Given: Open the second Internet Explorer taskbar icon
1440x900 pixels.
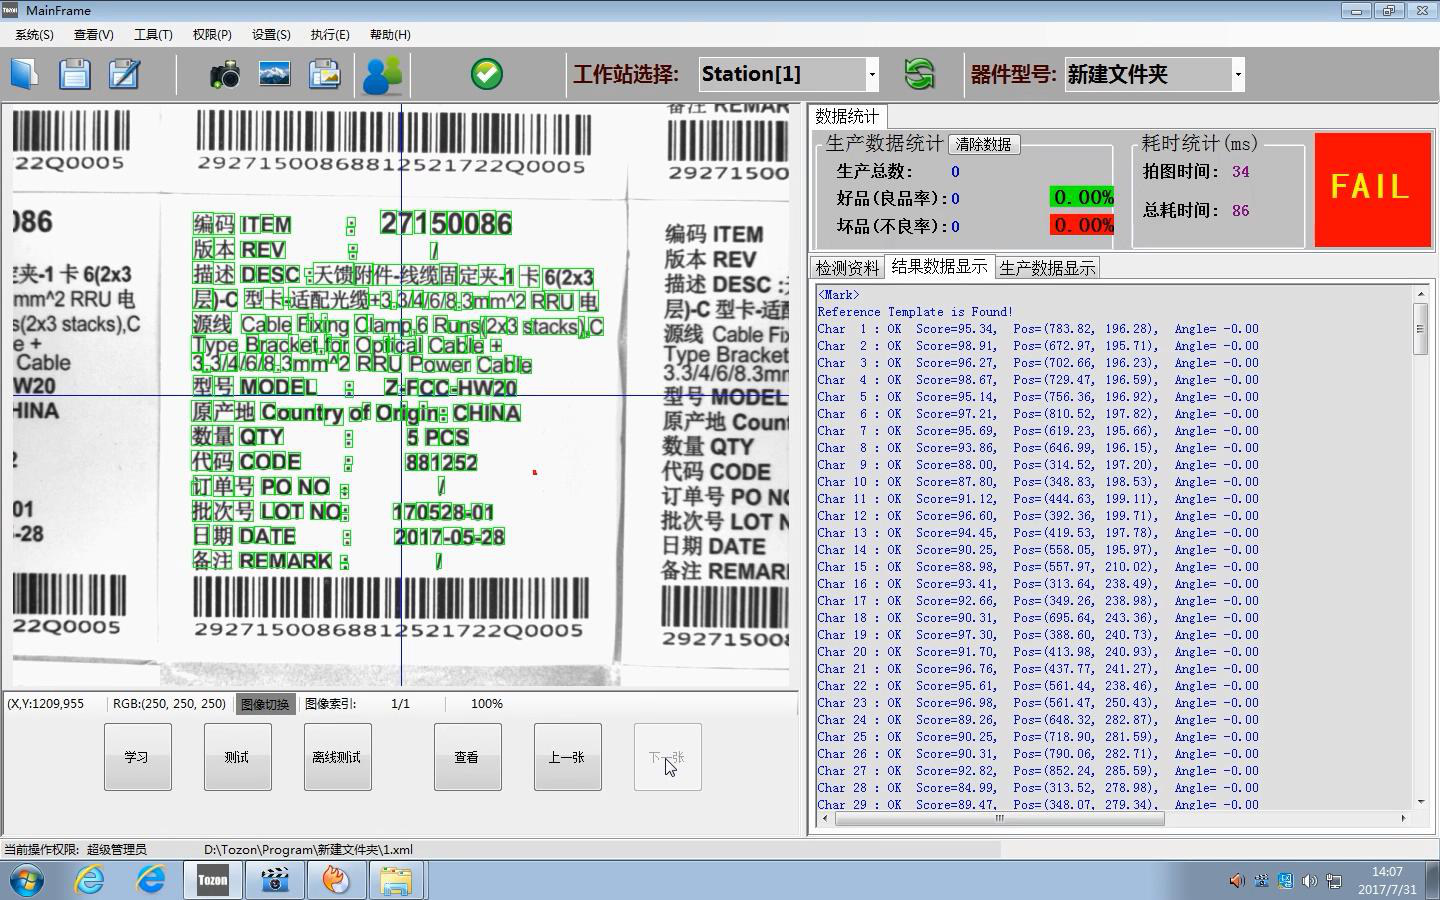Looking at the screenshot, I should click(151, 880).
